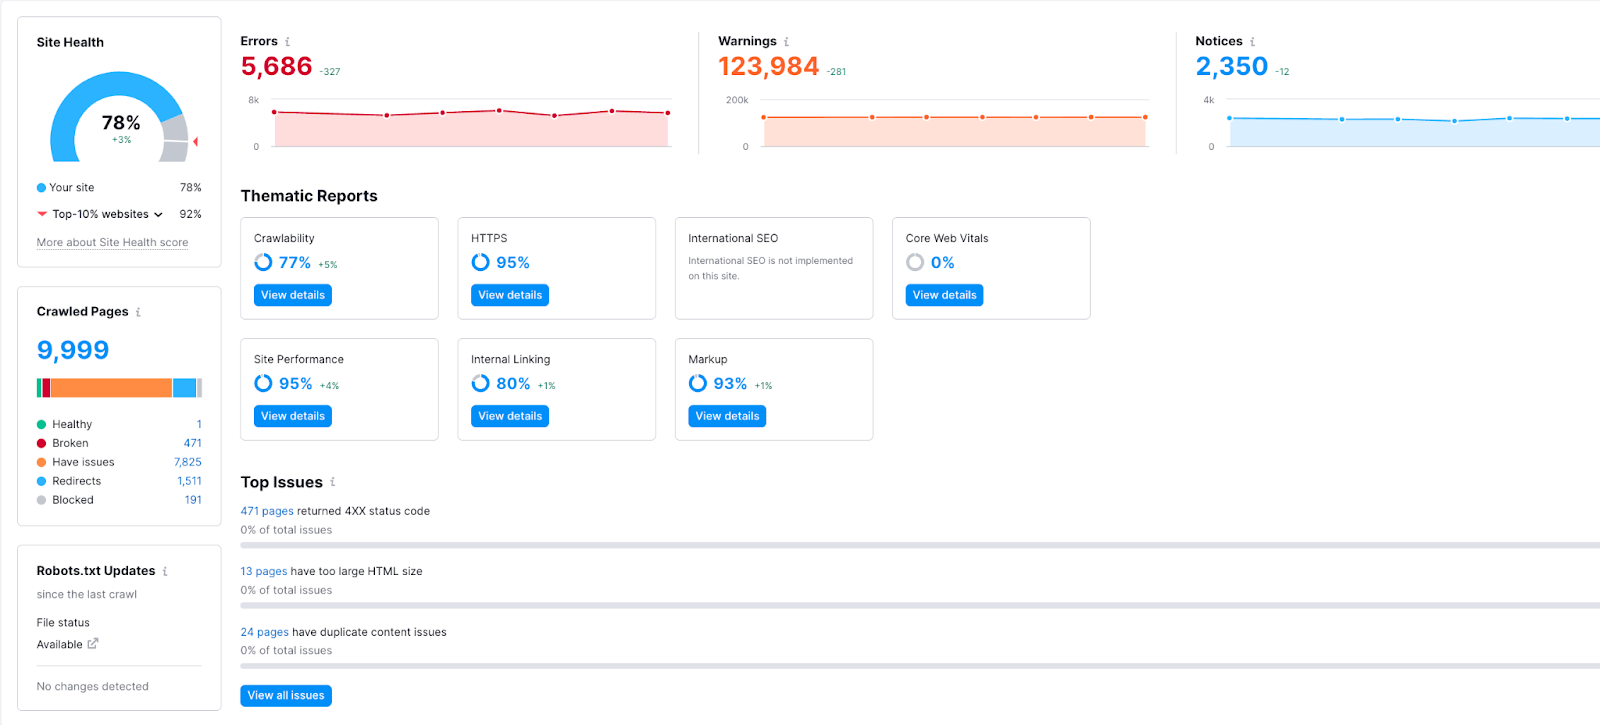Screen dimensions: 1600x725
Task: Click the Robots.txt Updates info icon
Action: pyautogui.click(x=165, y=571)
